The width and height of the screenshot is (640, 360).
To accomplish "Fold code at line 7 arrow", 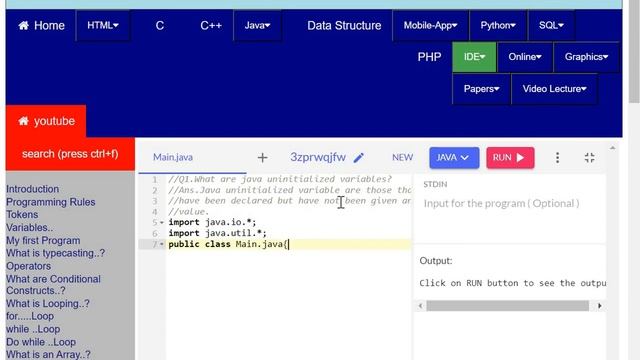I will coord(162,244).
